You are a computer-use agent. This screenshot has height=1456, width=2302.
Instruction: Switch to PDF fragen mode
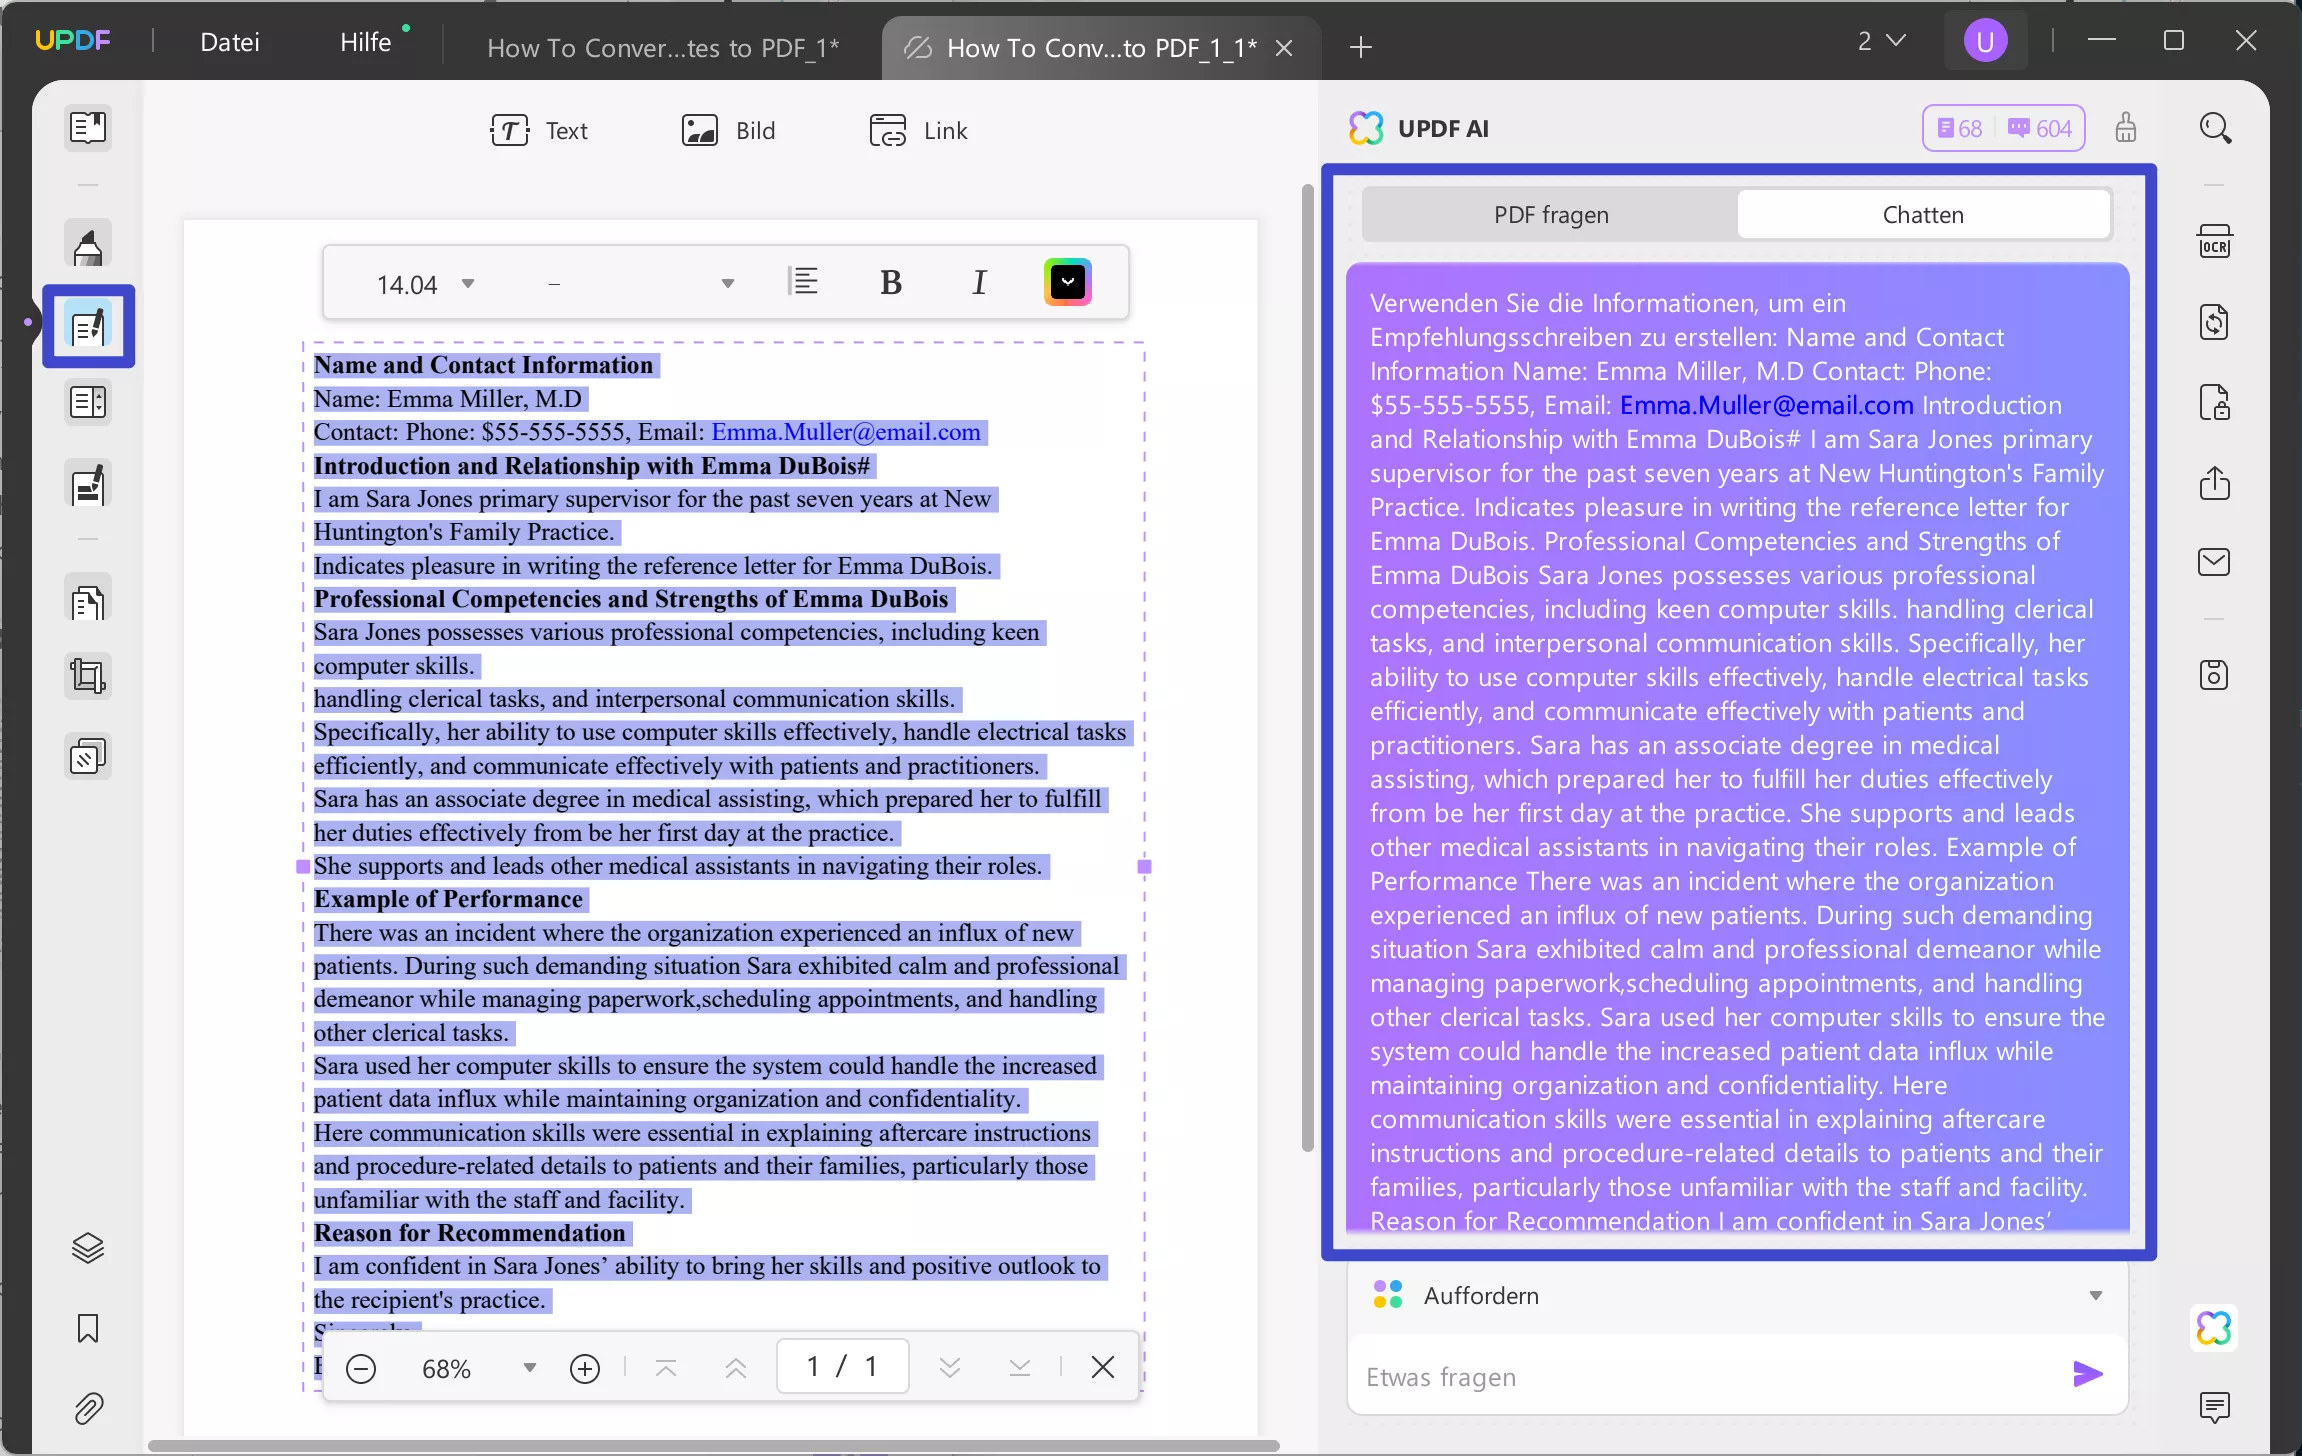pyautogui.click(x=1551, y=215)
